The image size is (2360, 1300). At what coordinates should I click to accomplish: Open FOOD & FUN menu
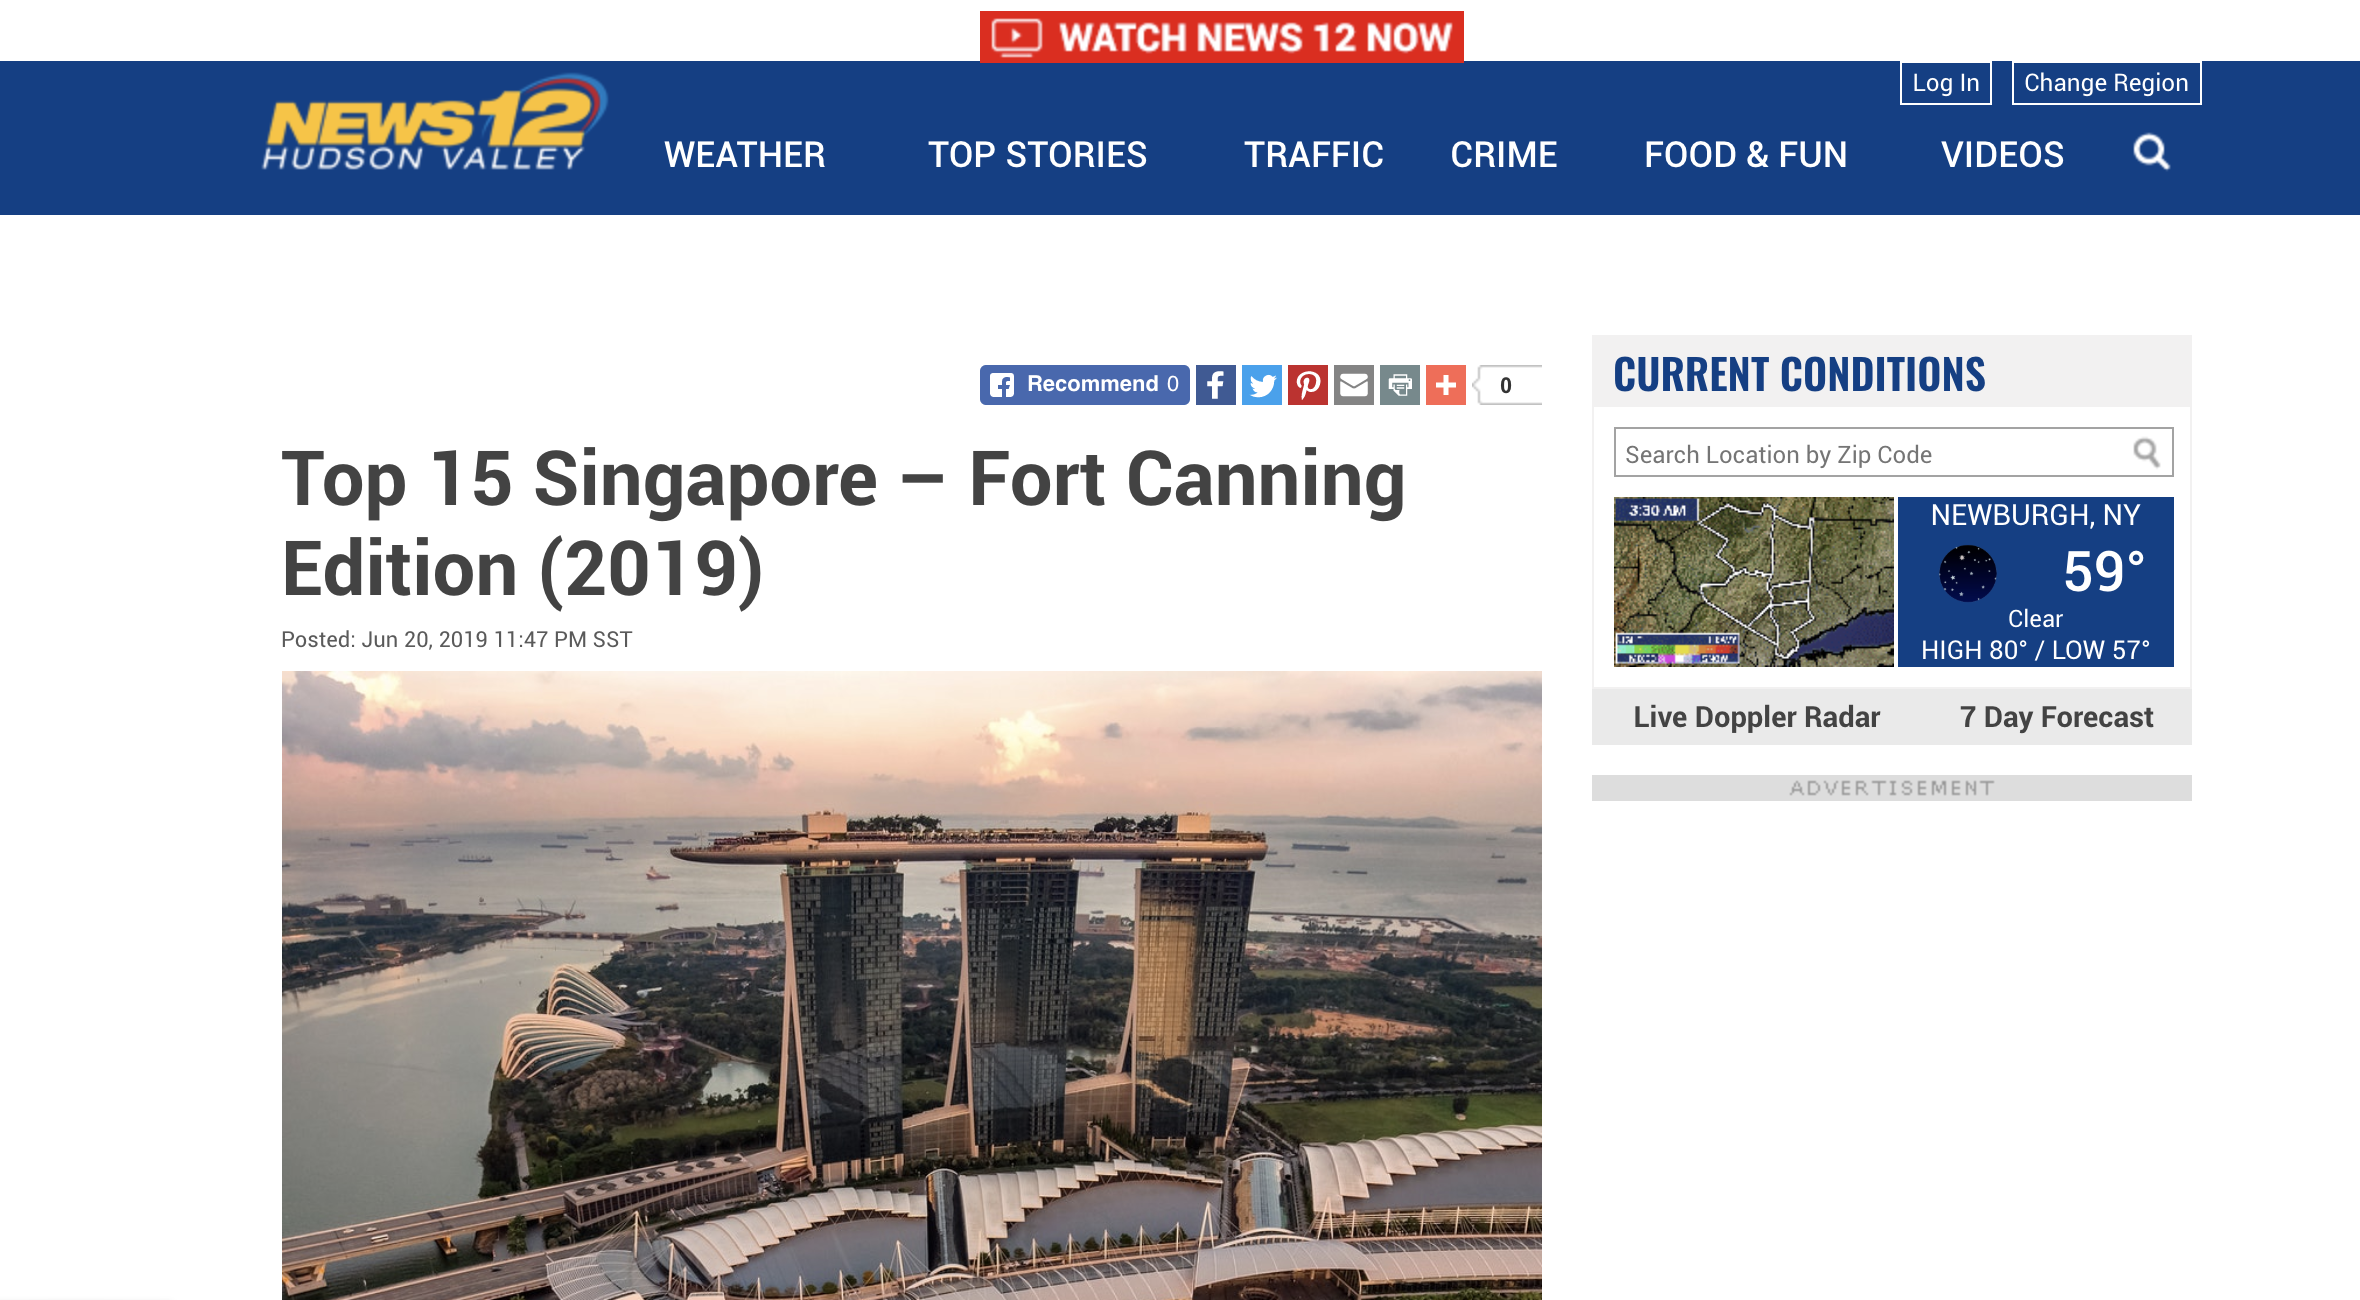pos(1745,155)
